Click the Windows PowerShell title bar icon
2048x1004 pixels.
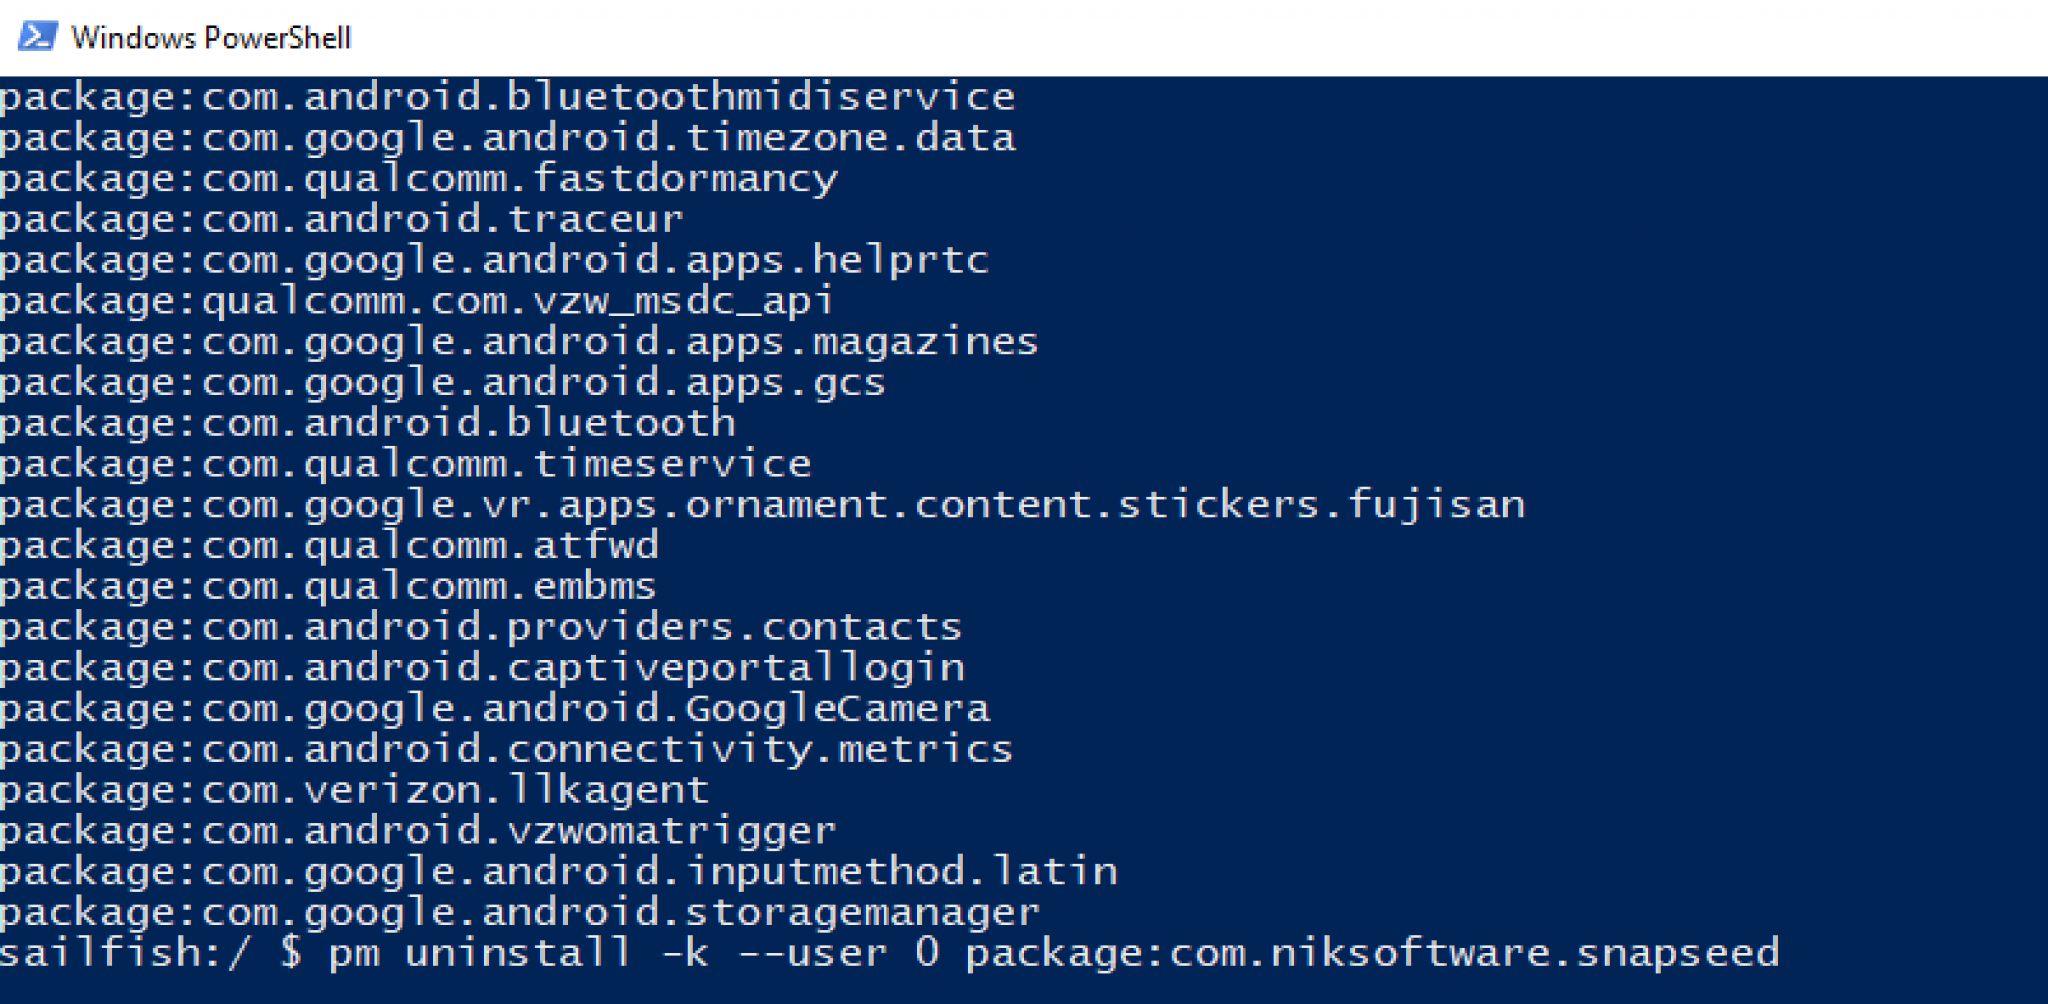37,37
